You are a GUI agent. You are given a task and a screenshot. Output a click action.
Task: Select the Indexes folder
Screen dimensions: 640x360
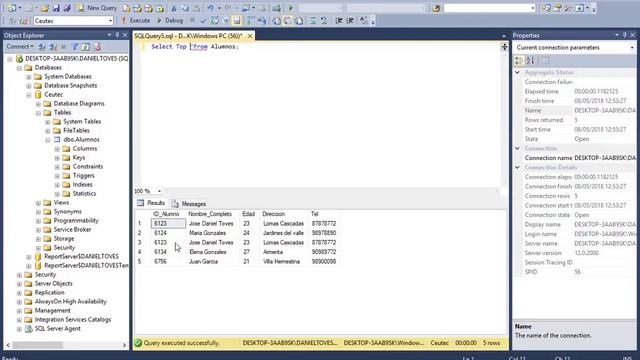click(x=82, y=184)
